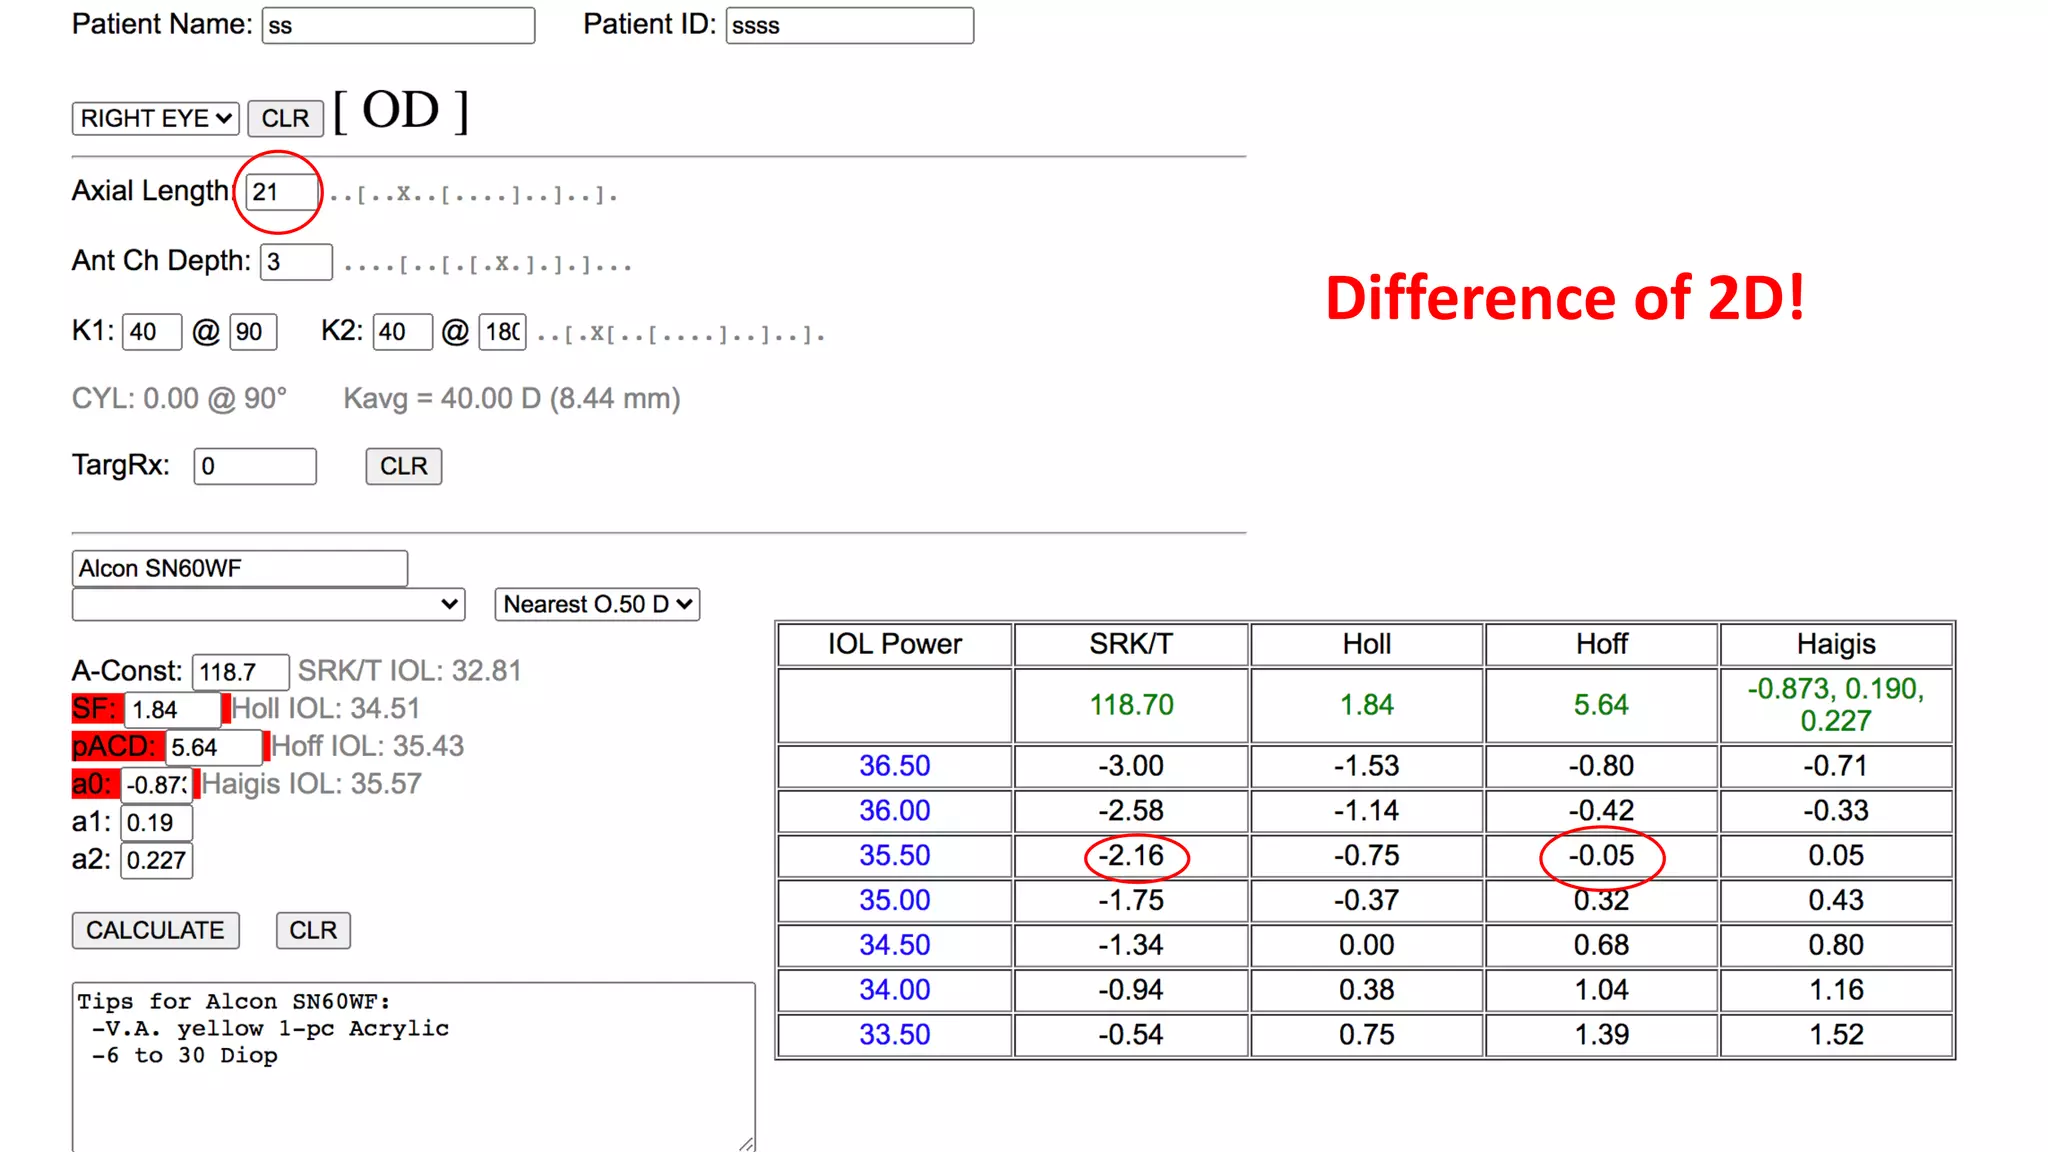The height and width of the screenshot is (1152, 2048).
Task: Click the pACD value input field
Action: (x=212, y=747)
